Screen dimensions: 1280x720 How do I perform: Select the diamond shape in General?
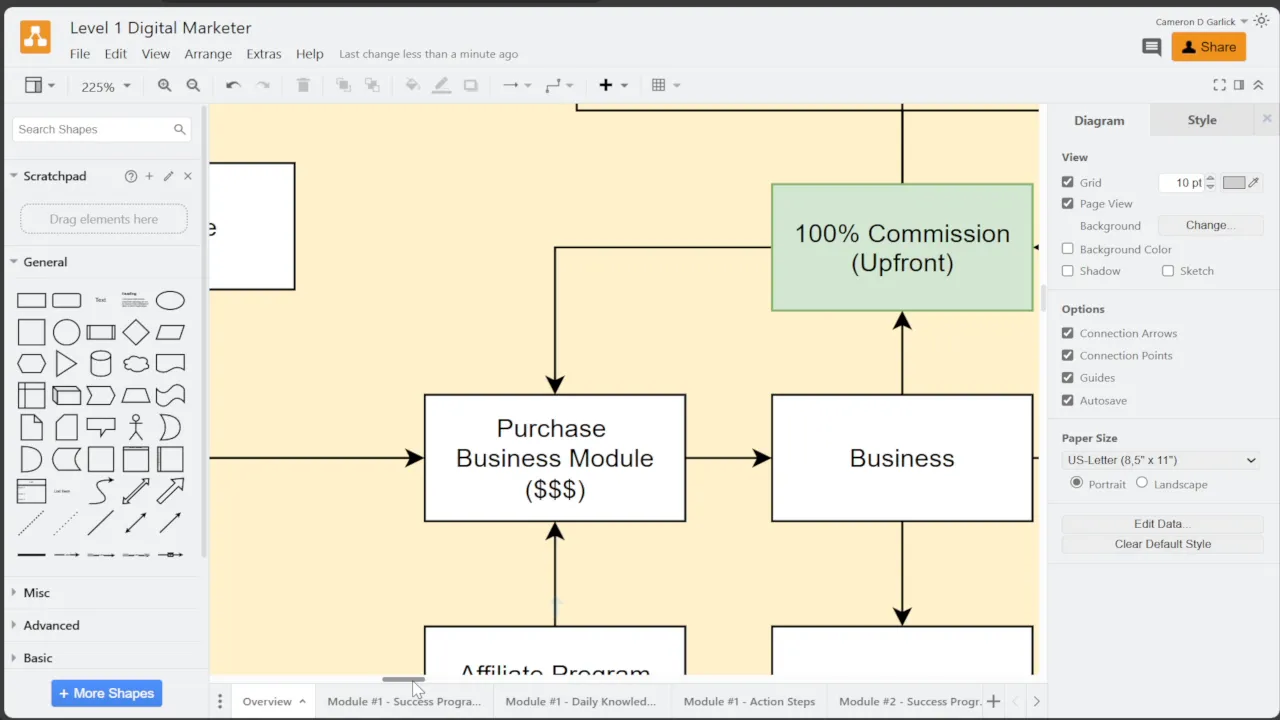click(x=136, y=332)
